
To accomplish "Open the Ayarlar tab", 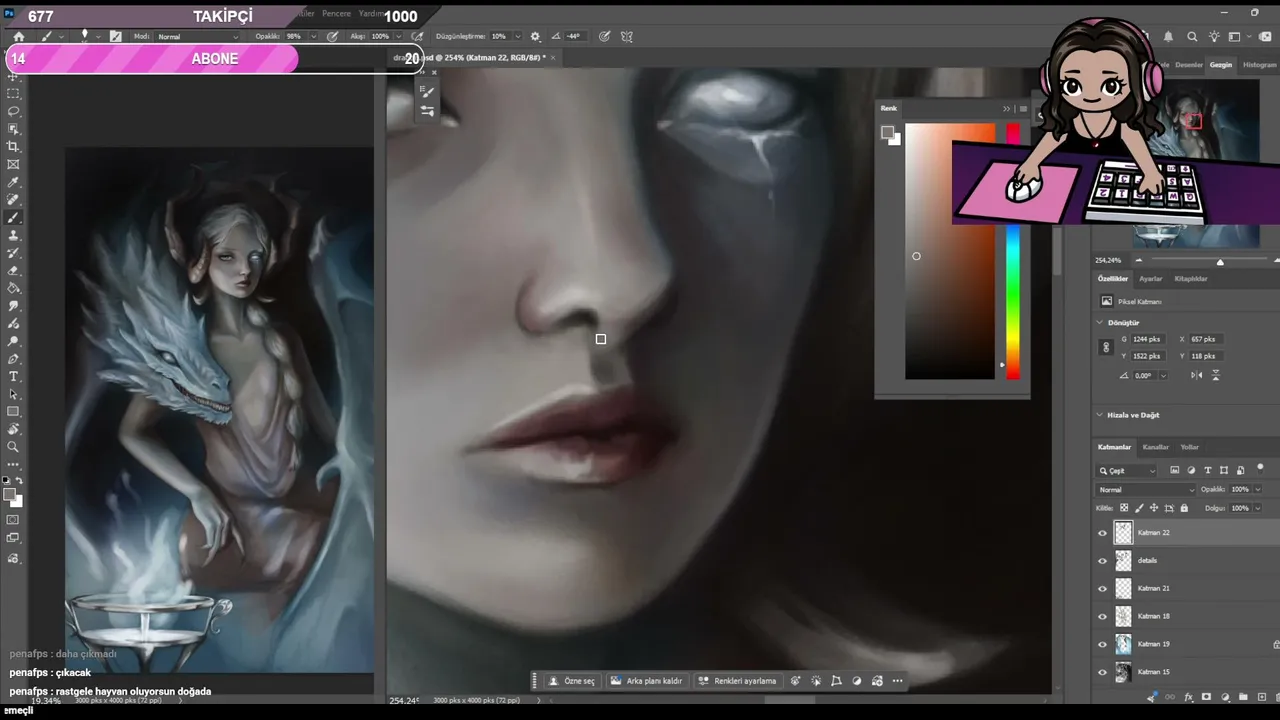I will pos(1151,279).
